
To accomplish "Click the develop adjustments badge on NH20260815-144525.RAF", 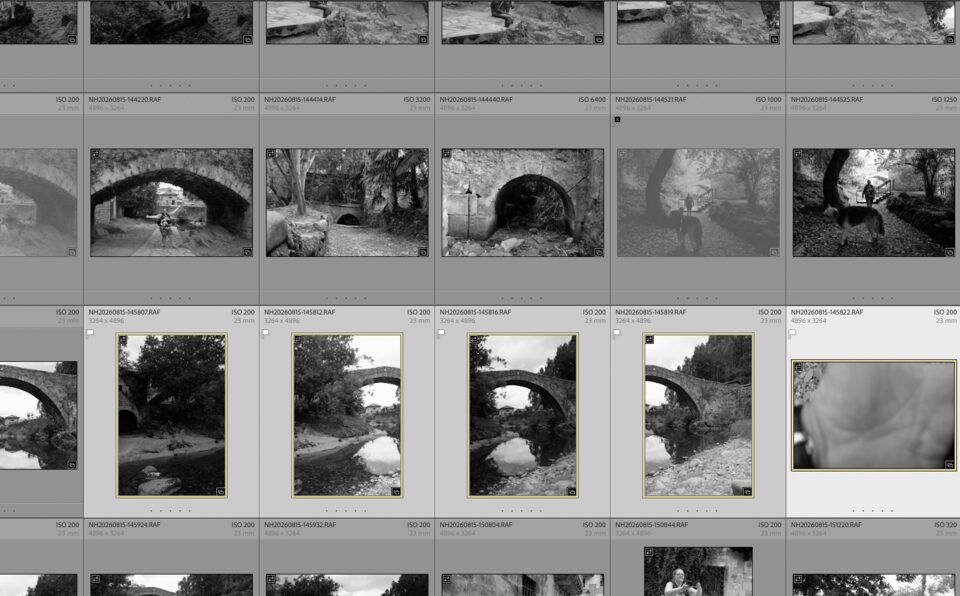I will (798, 154).
